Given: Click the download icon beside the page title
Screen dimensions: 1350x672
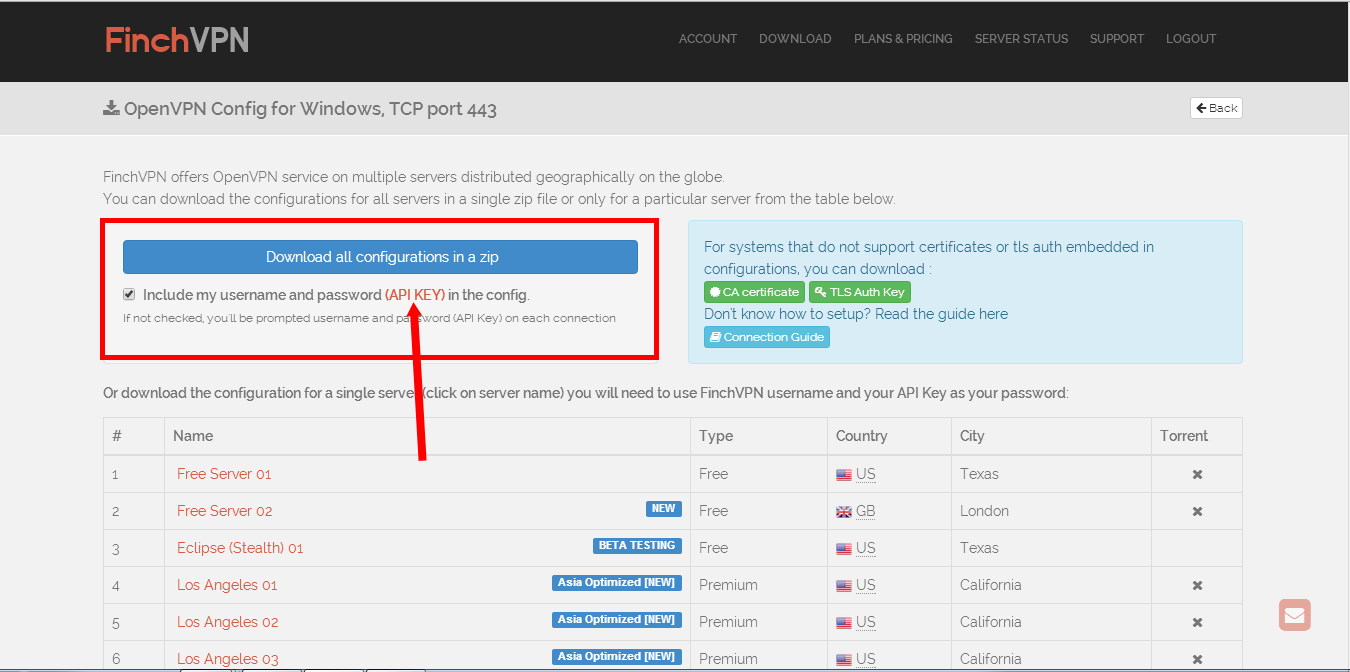Looking at the screenshot, I should (x=111, y=108).
